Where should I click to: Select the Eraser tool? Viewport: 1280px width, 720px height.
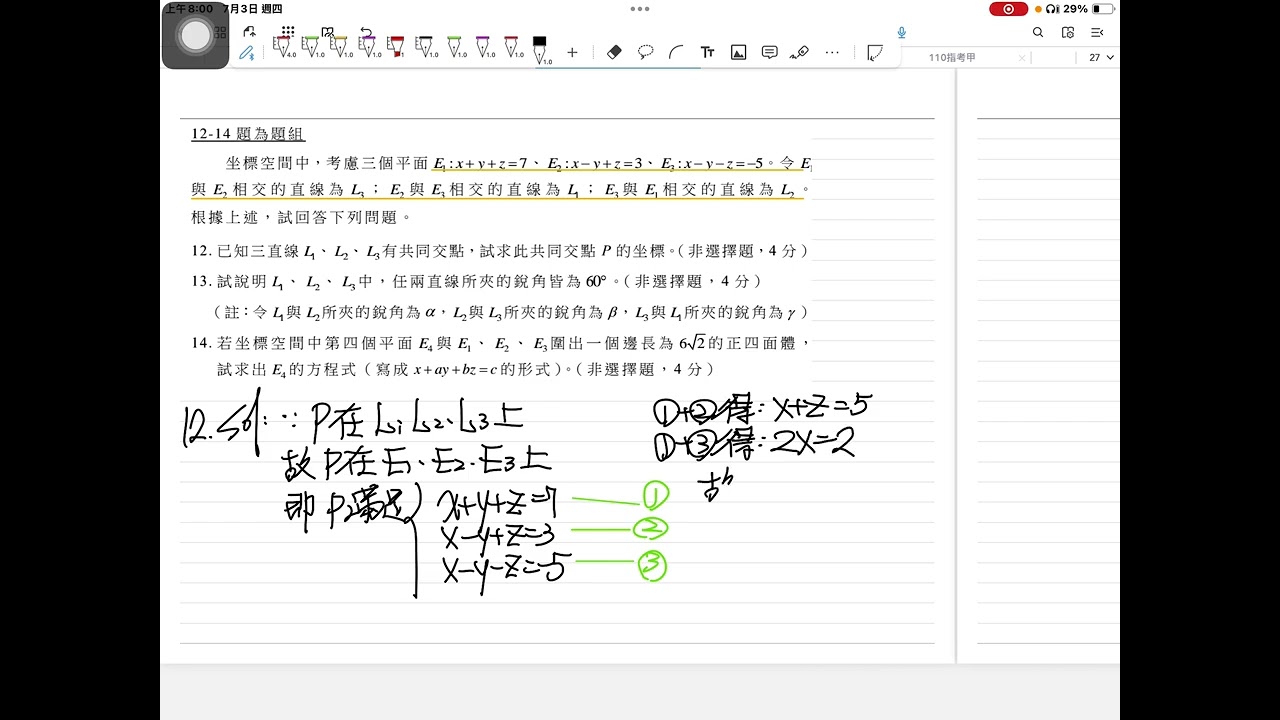click(614, 52)
